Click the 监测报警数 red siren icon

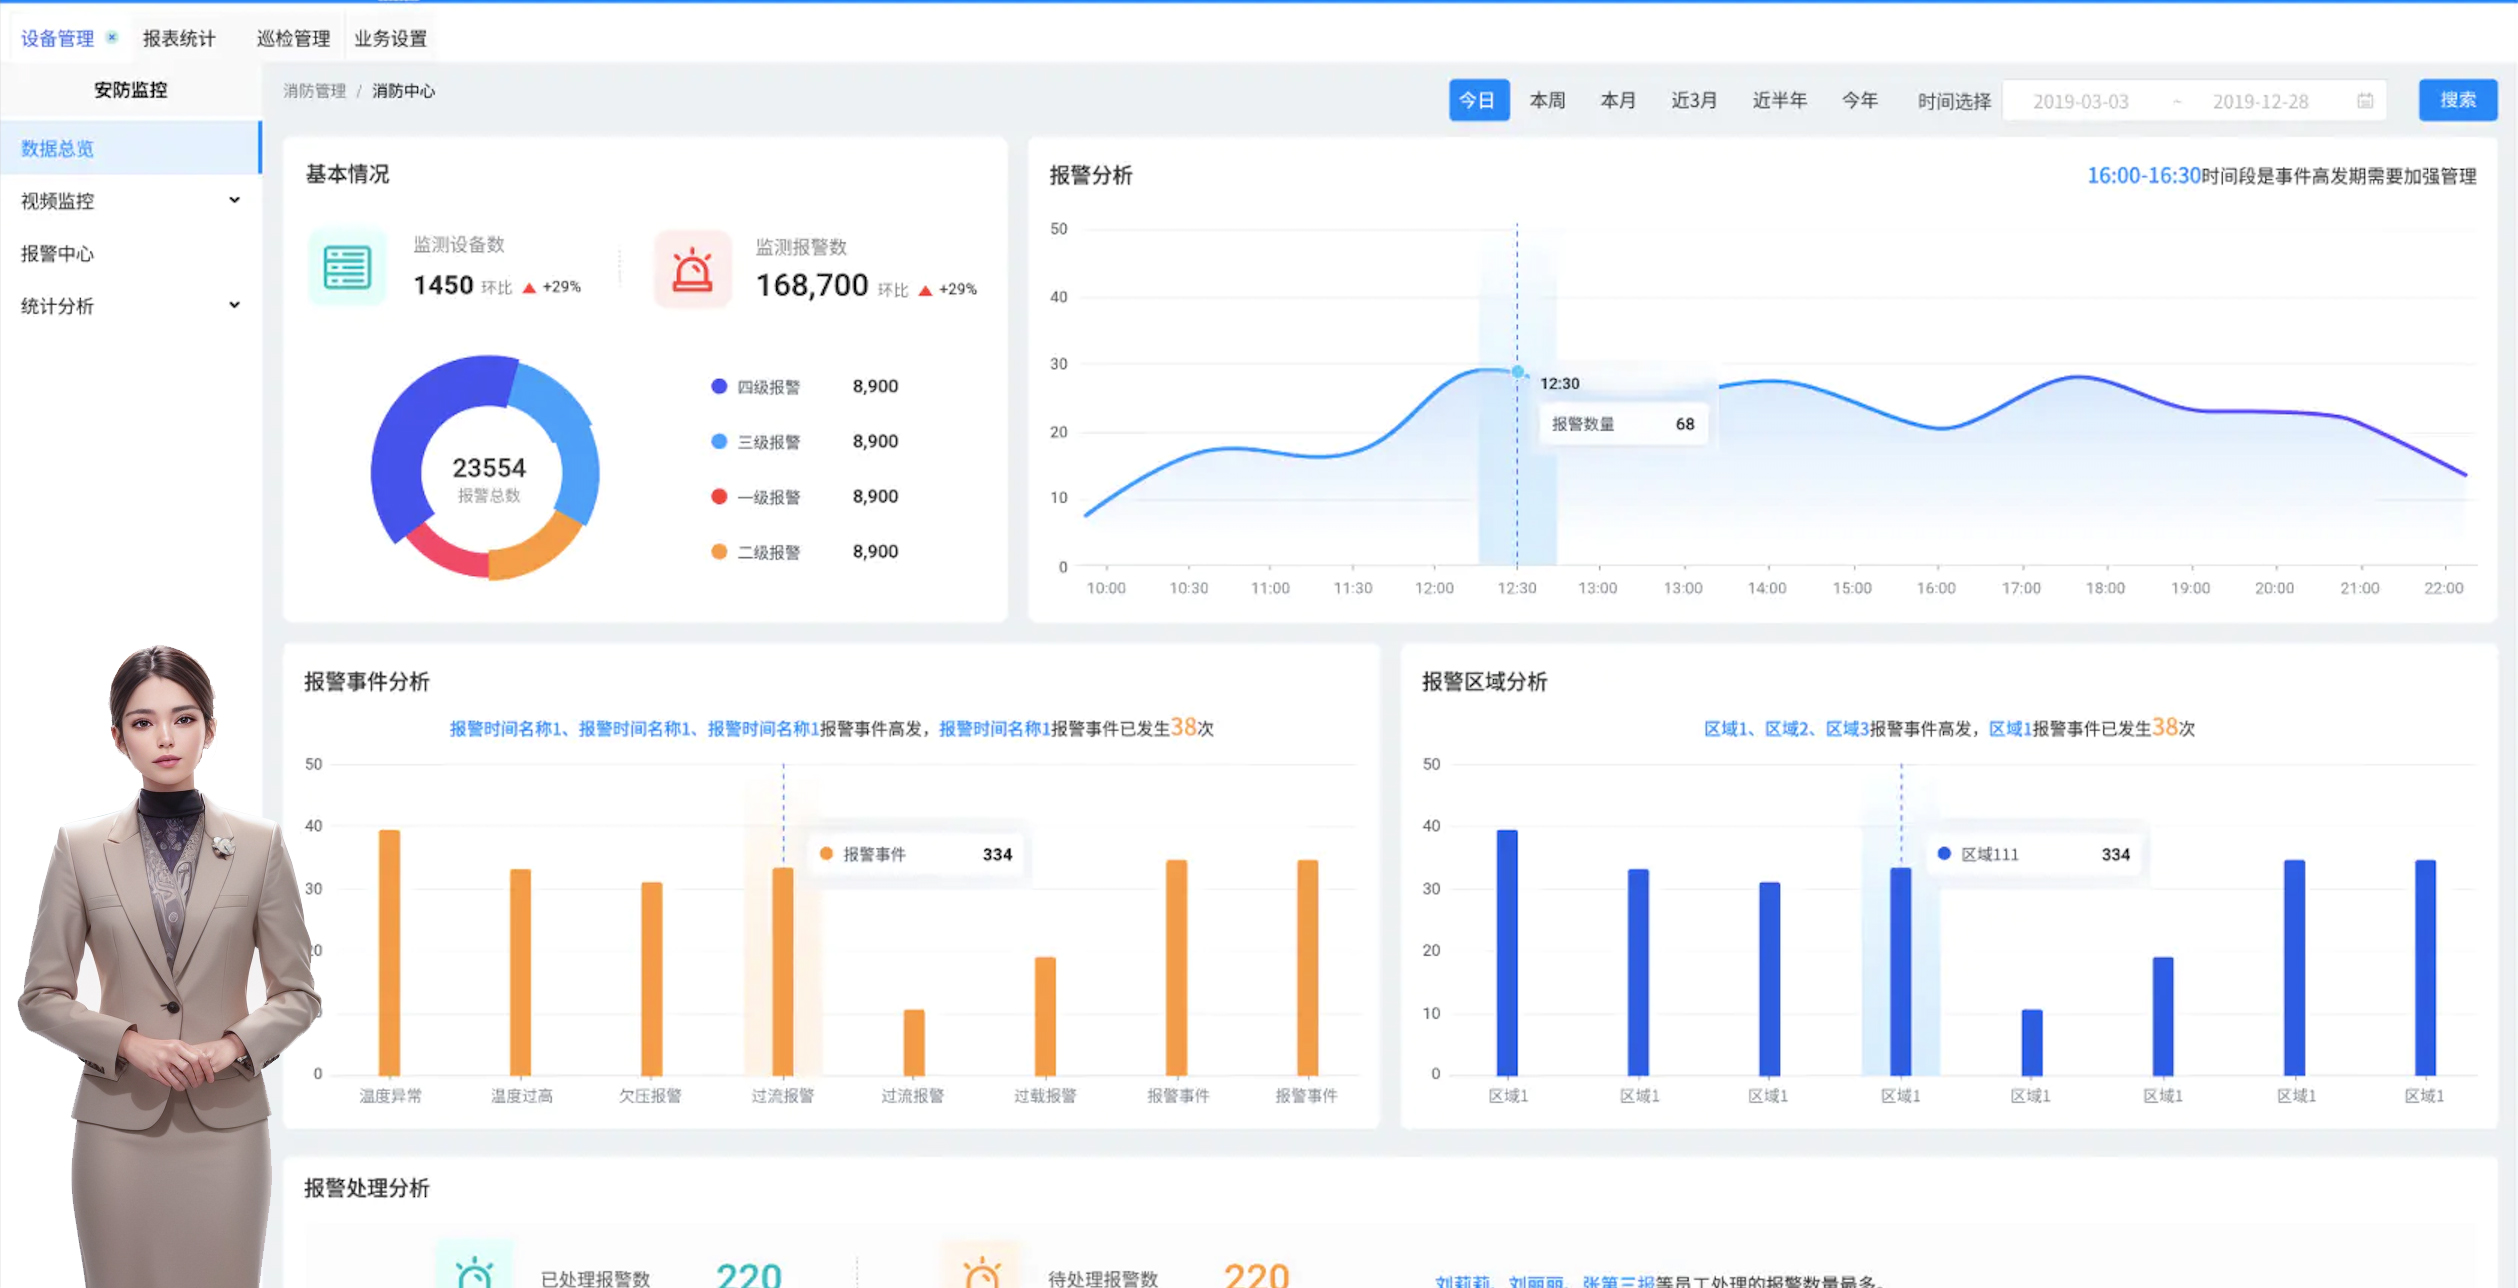click(692, 269)
